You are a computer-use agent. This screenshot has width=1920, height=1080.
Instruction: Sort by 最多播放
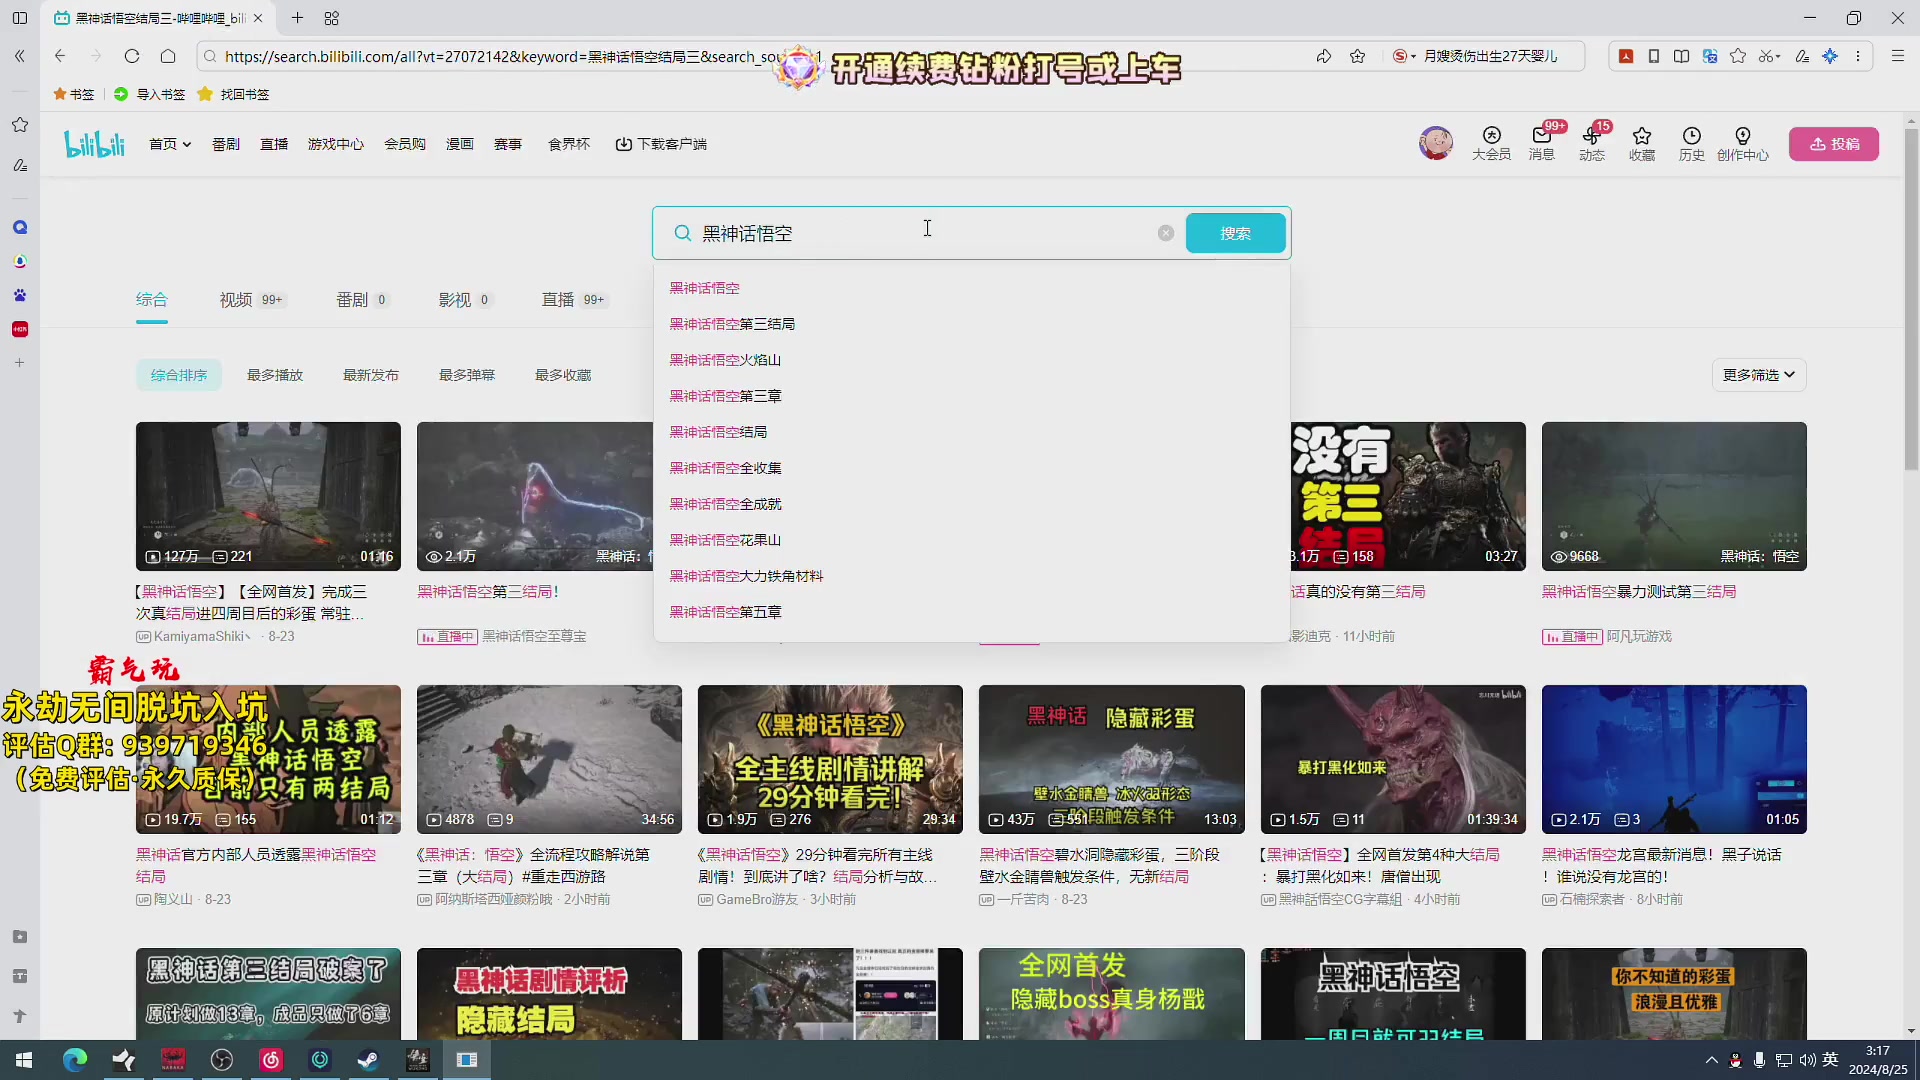[275, 375]
